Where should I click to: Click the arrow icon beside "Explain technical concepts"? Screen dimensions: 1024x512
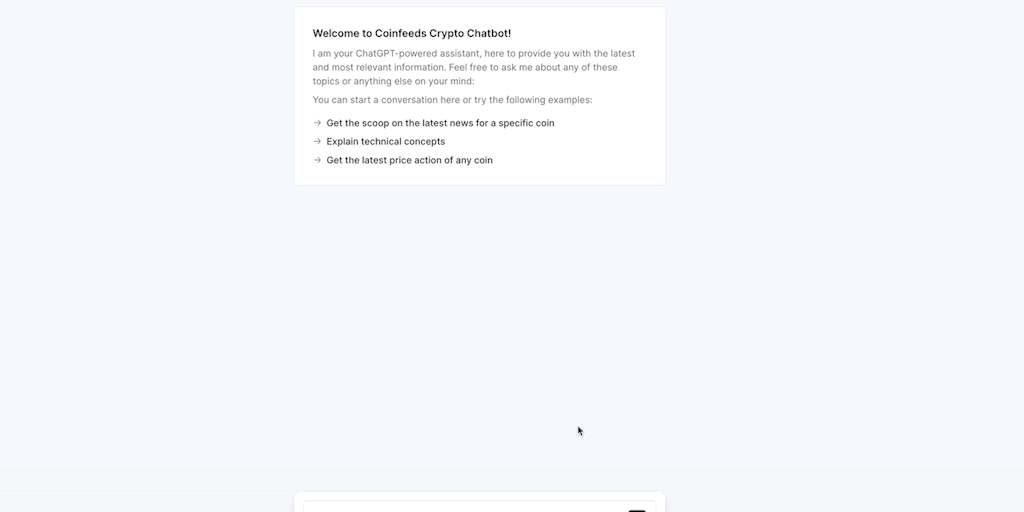tap(317, 141)
